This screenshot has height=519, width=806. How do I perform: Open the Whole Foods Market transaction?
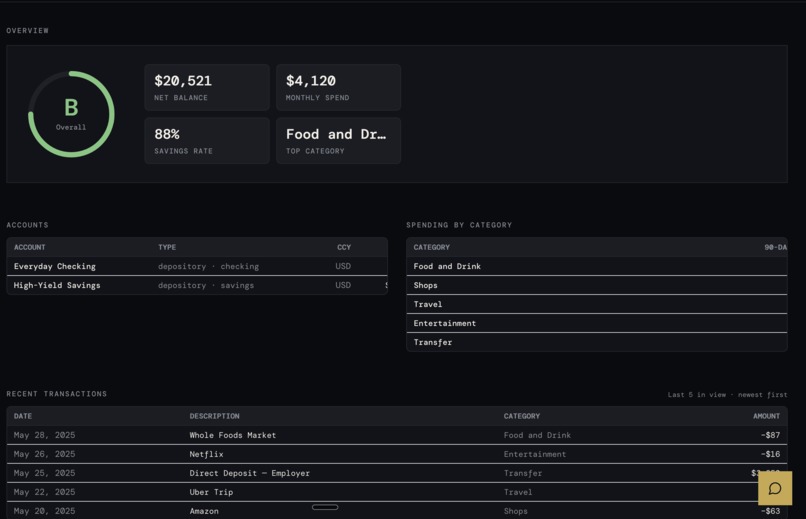[397, 435]
